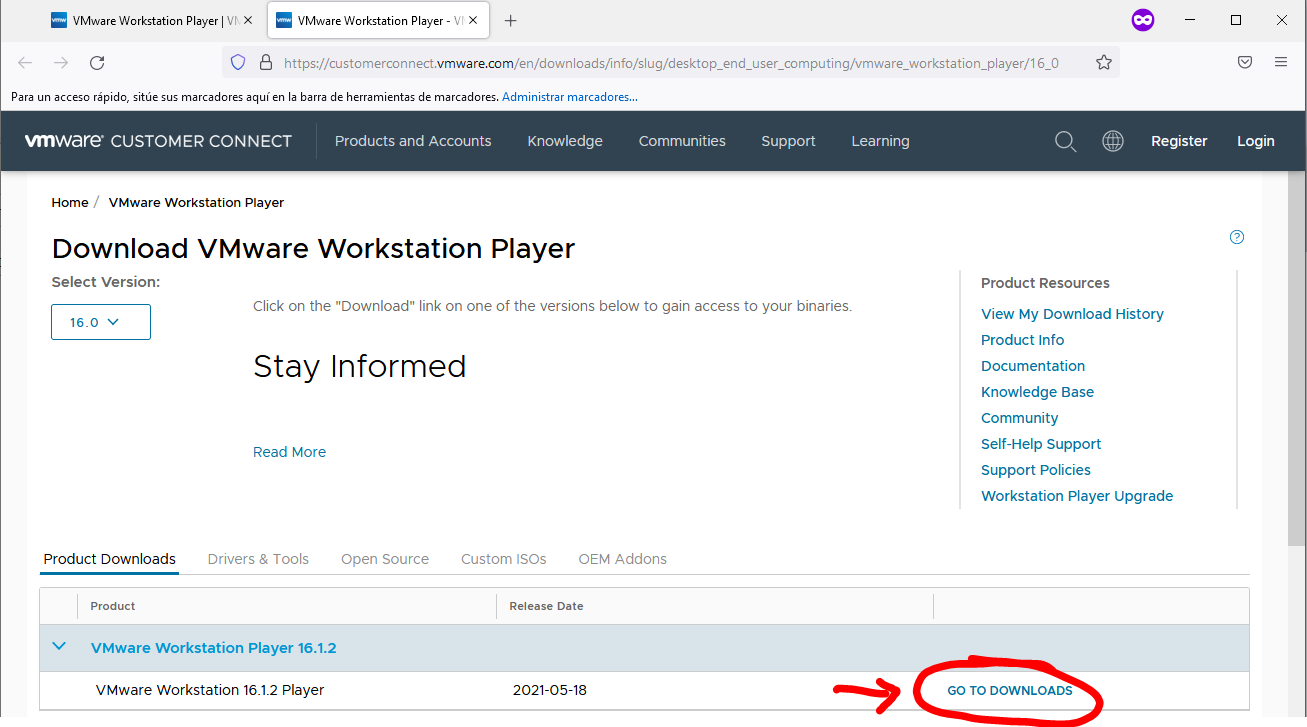
Task: Click the VMware Workstation Player breadcrumb
Action: click(x=196, y=202)
